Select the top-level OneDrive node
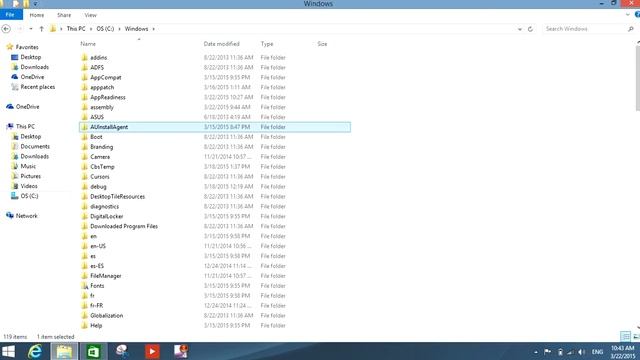 pos(27,107)
